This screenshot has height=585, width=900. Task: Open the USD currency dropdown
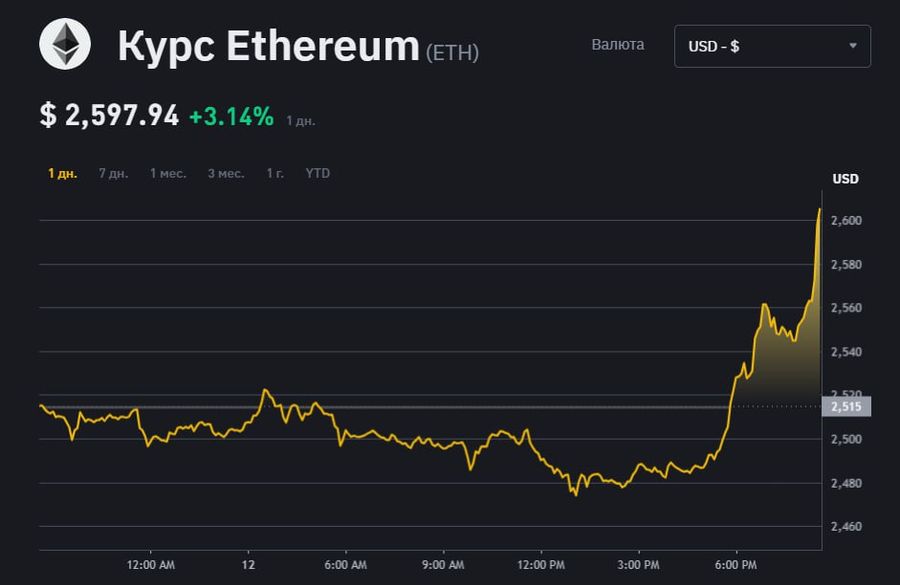(x=772, y=47)
